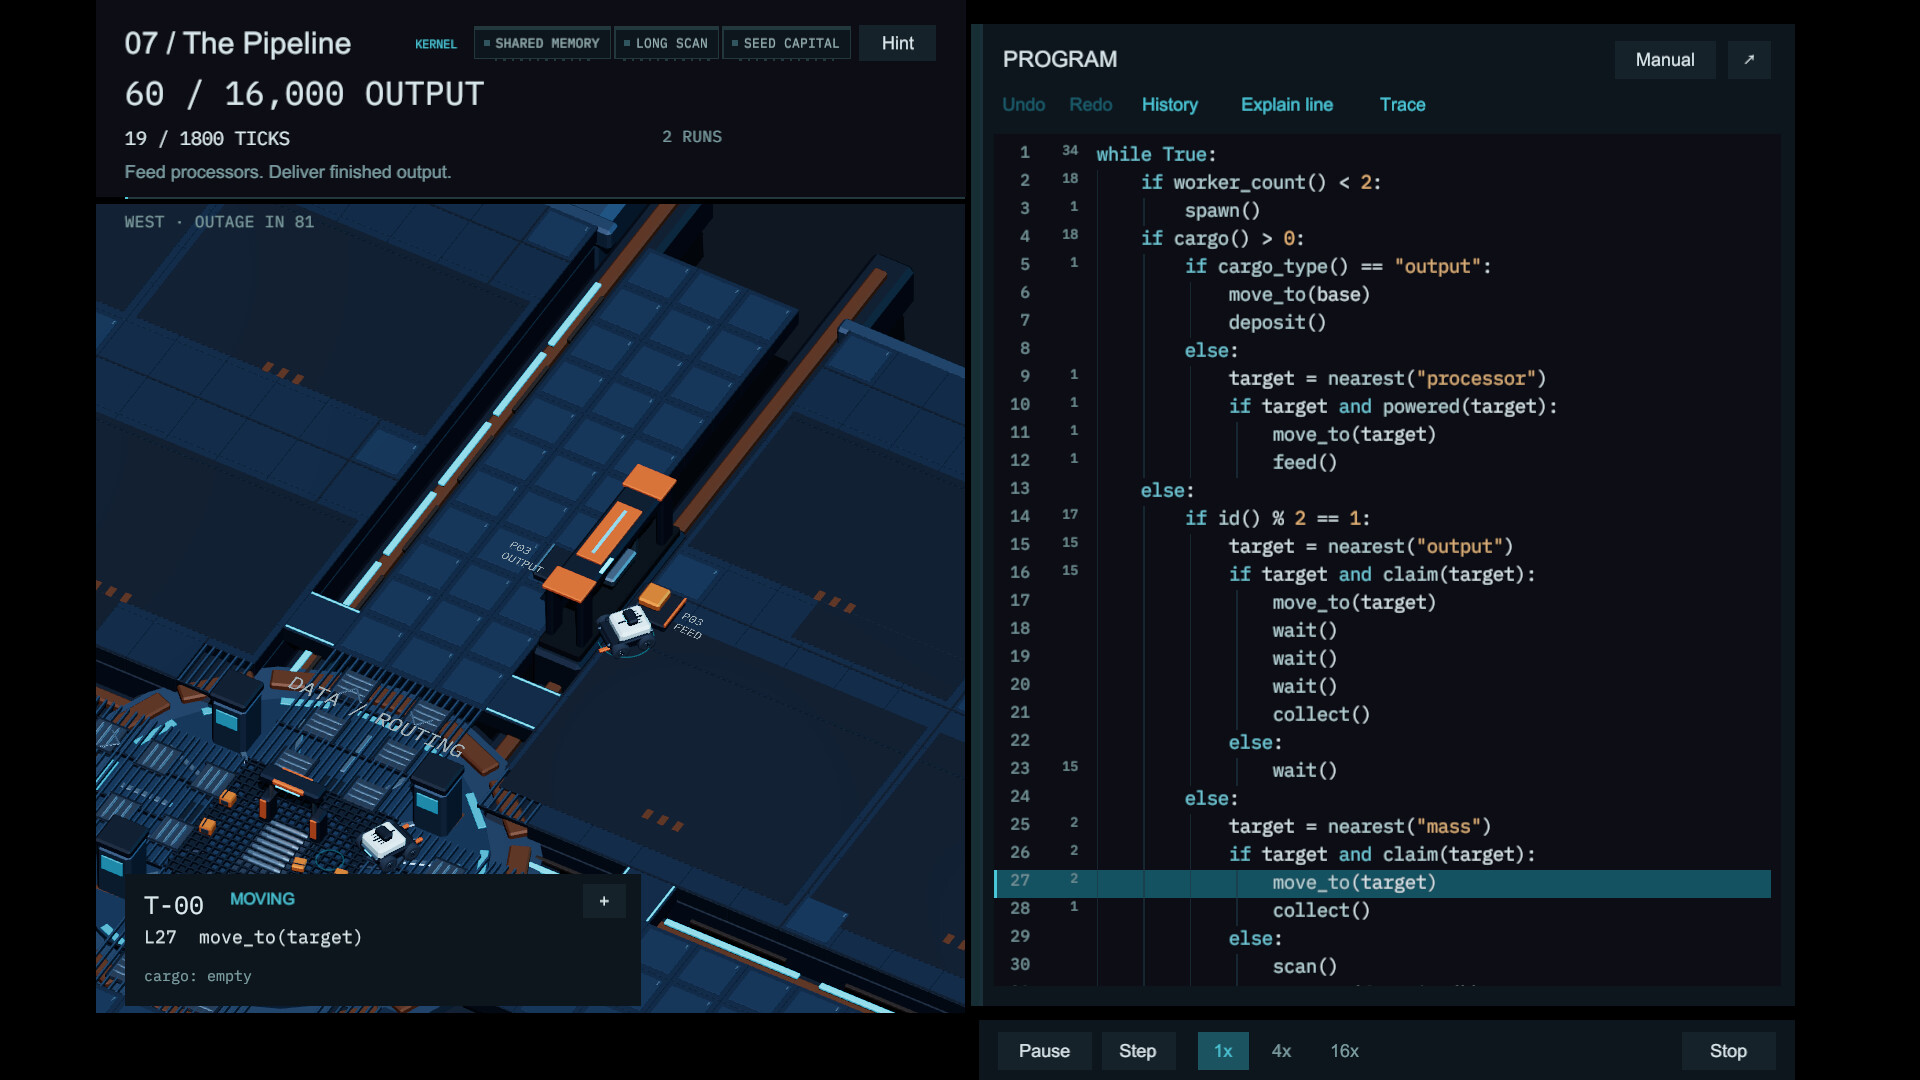Click code line 21 'collect()'
The height and width of the screenshot is (1080, 1920).
coord(1321,715)
